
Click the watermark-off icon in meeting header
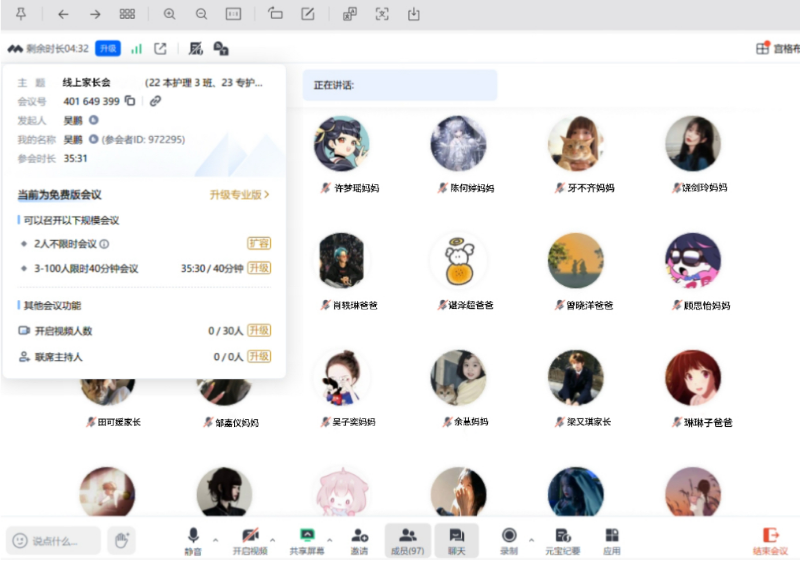pyautogui.click(x=196, y=48)
